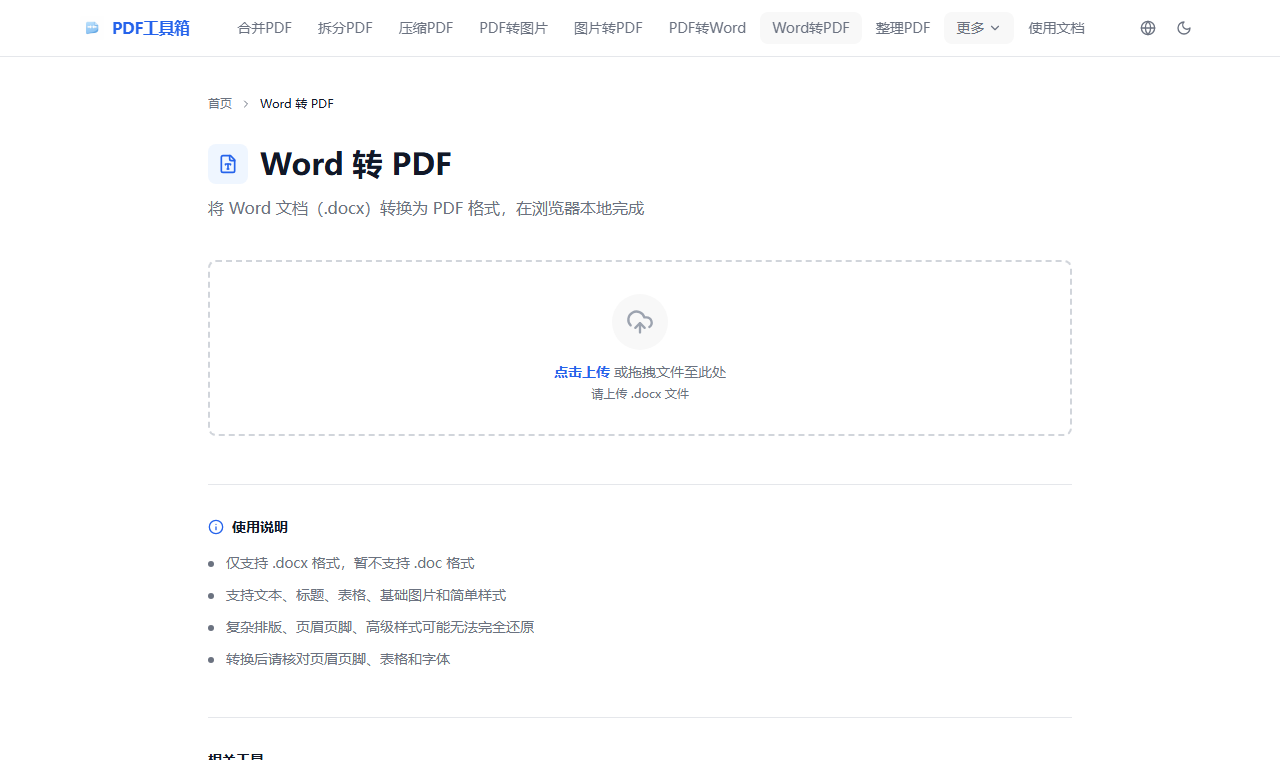Click the 或拖拽文件至此处 text

point(670,372)
